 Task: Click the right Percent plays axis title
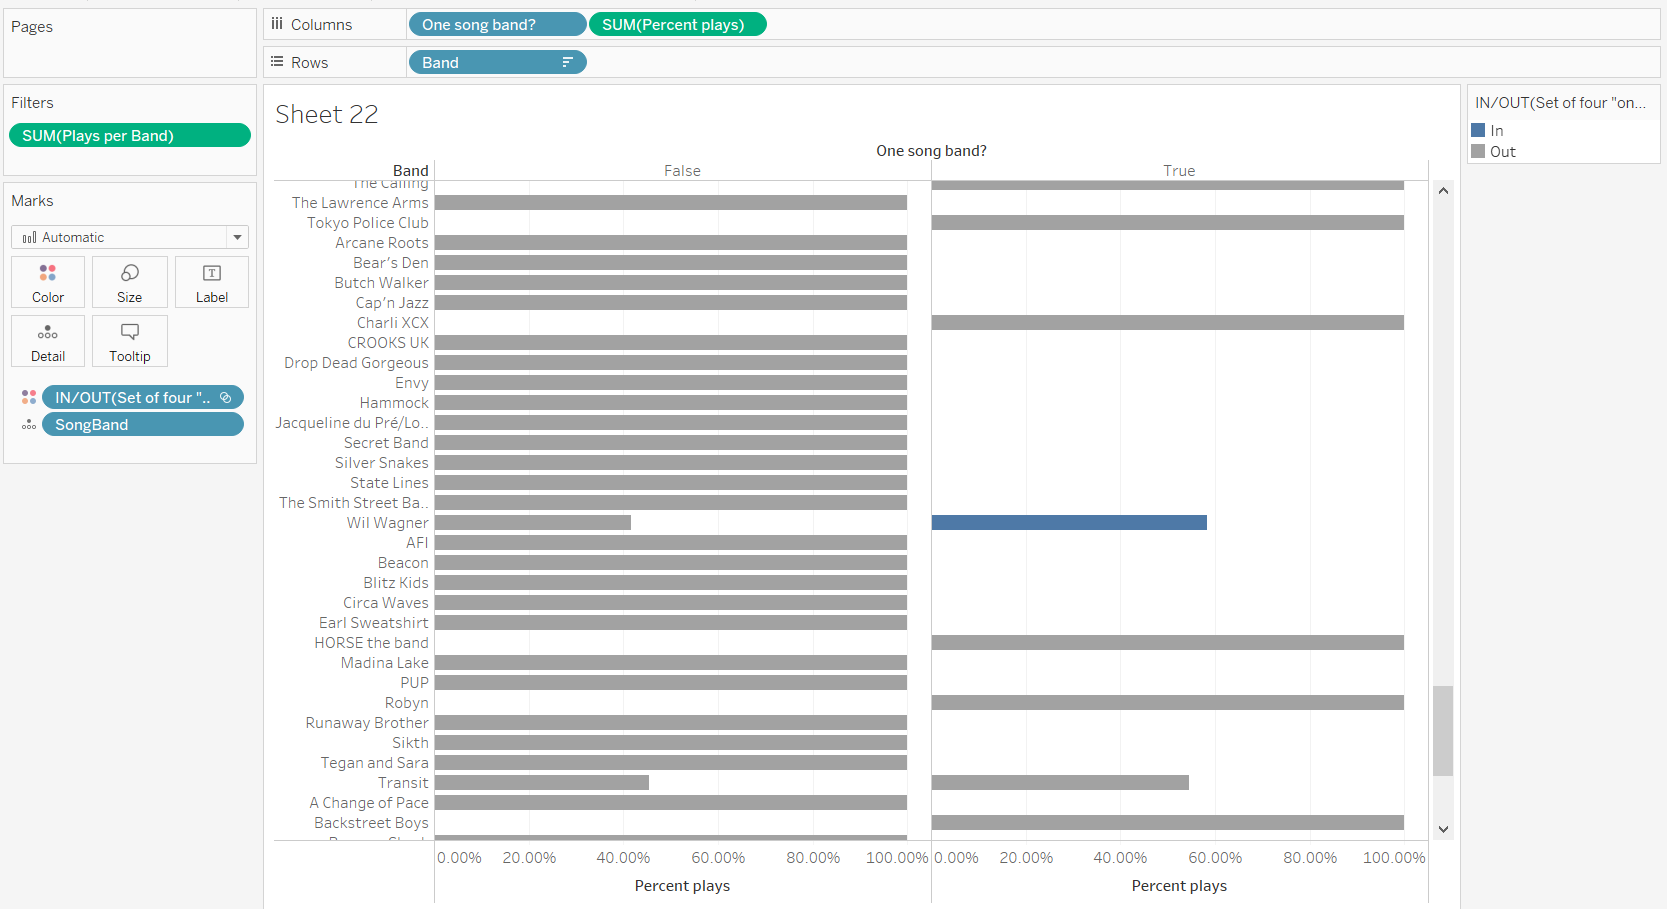click(x=1179, y=885)
